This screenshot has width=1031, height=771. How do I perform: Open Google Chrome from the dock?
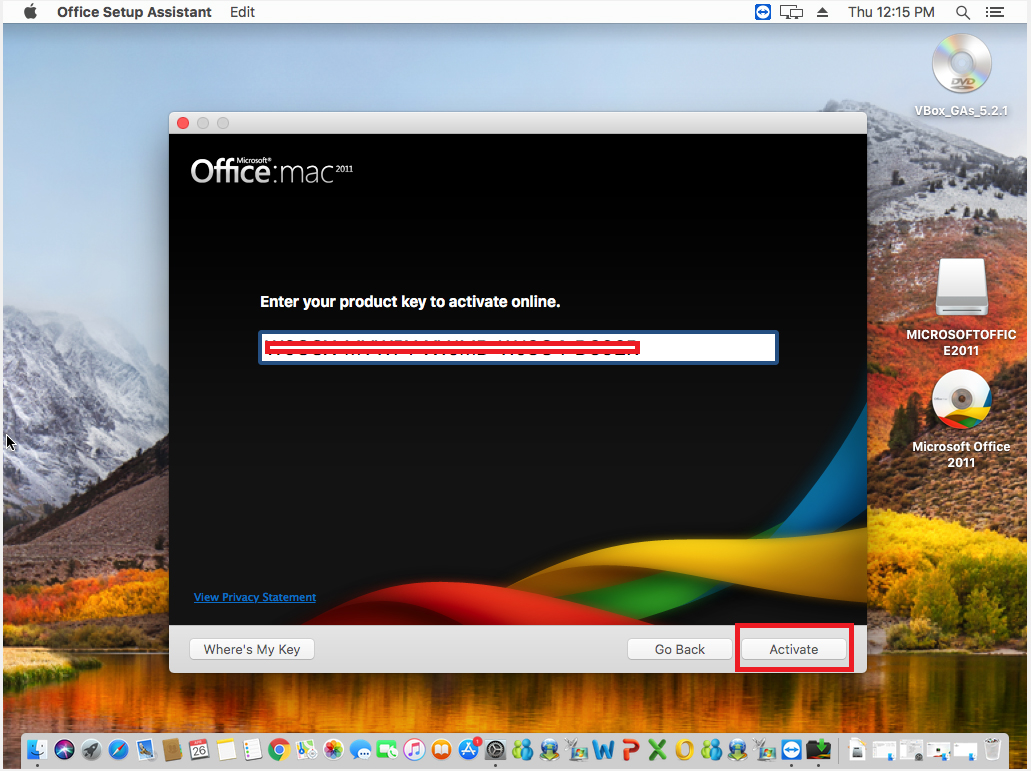click(x=279, y=749)
